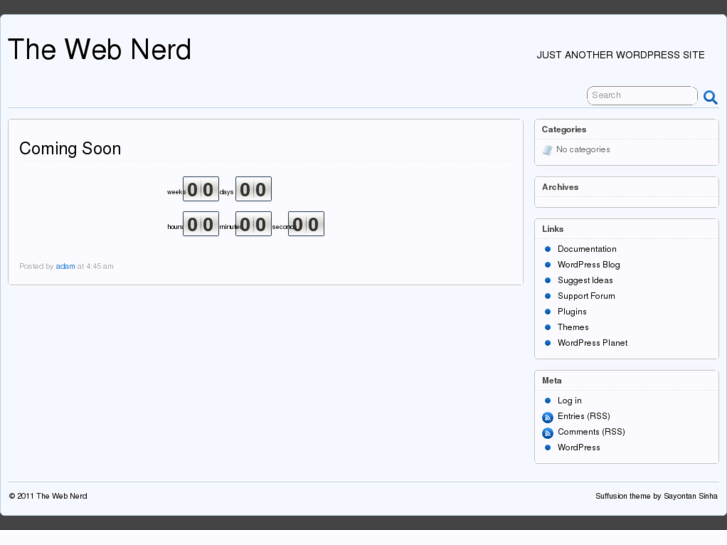The height and width of the screenshot is (545, 727).
Task: Click the seconds countdown counter
Action: (x=306, y=224)
